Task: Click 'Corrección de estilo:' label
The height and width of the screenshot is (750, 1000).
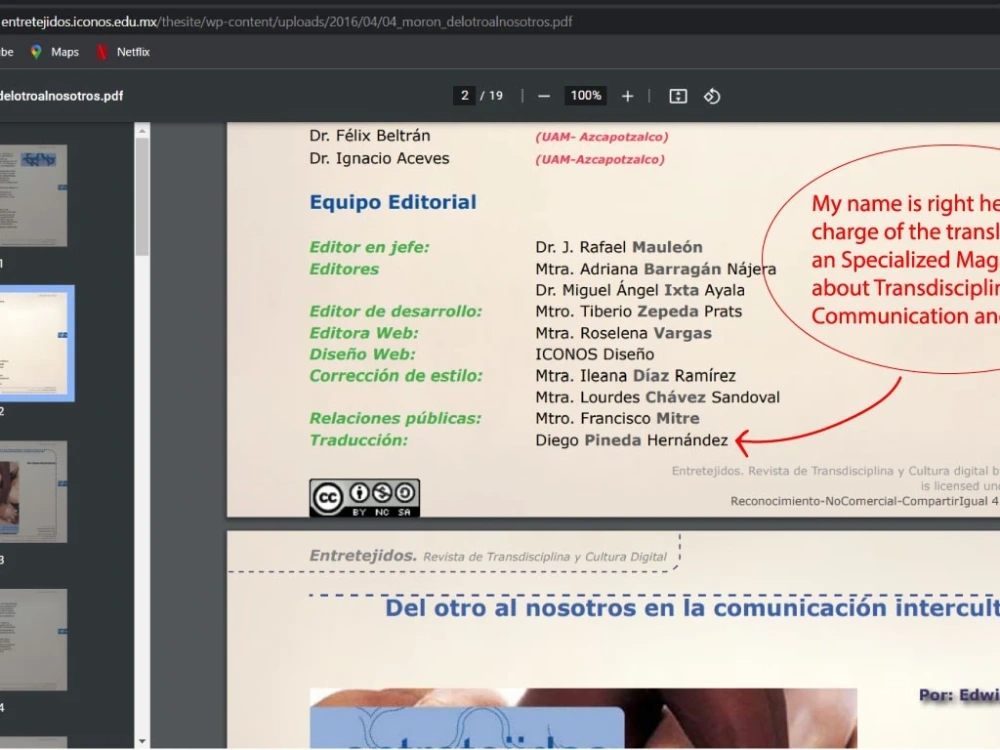Action: click(396, 376)
